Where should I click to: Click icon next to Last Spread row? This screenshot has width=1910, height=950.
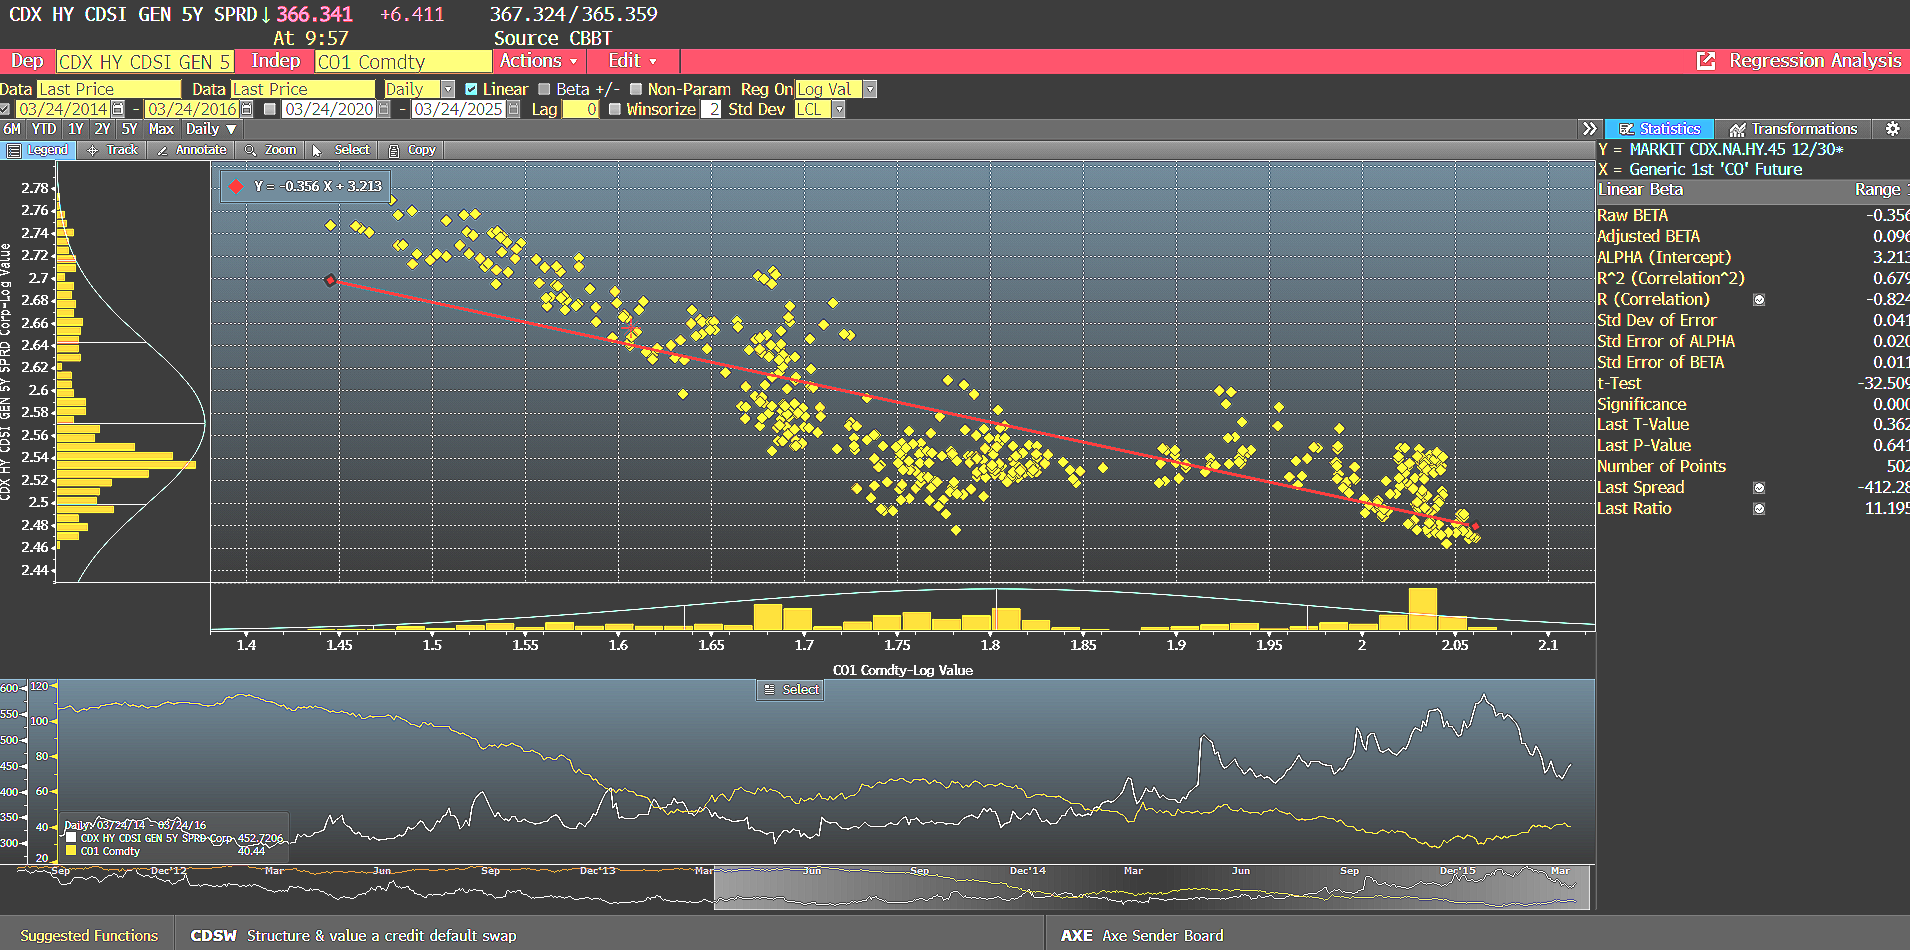[x=1759, y=488]
